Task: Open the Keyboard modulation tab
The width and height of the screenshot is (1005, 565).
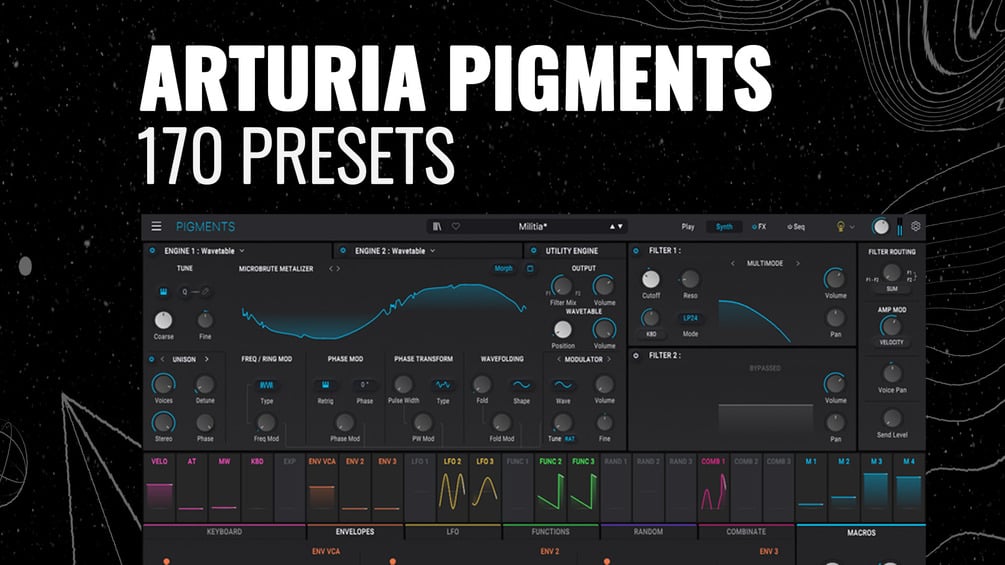Action: [x=224, y=532]
